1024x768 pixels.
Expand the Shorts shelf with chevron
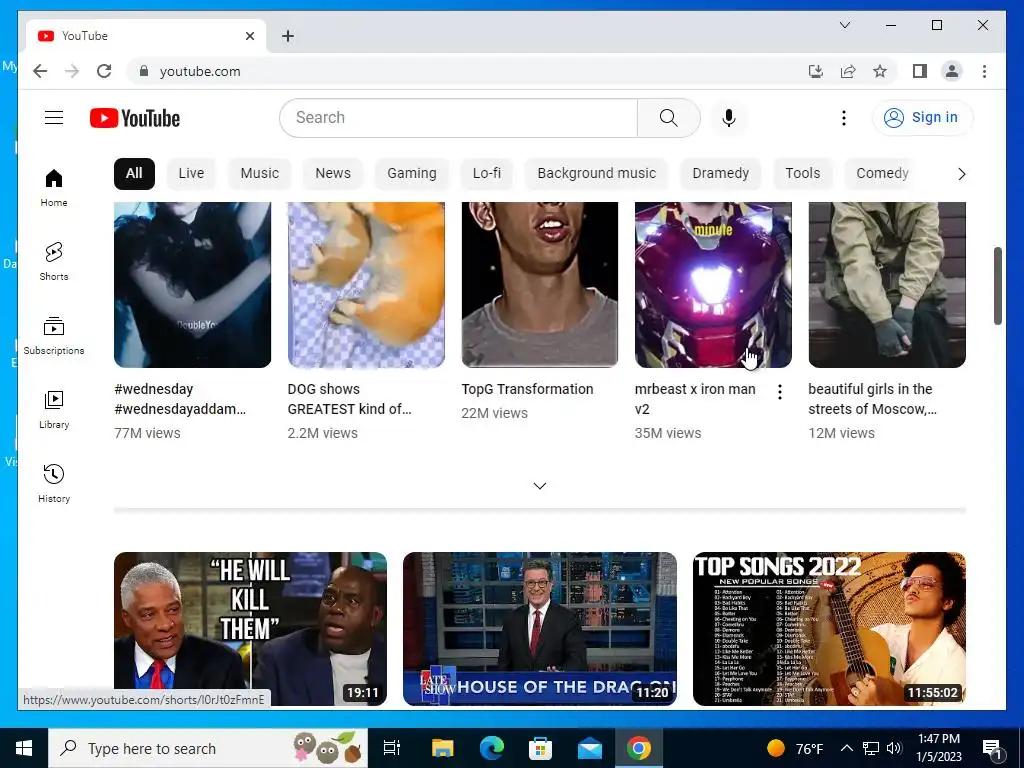(539, 485)
